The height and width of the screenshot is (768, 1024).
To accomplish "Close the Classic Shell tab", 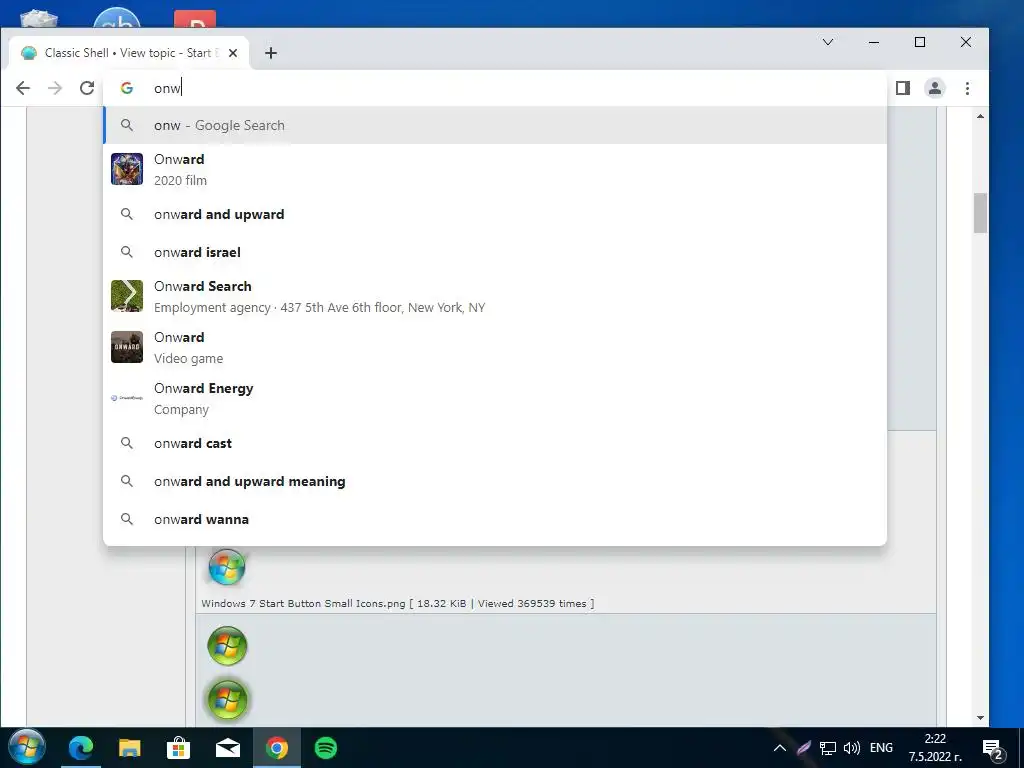I will 232,53.
